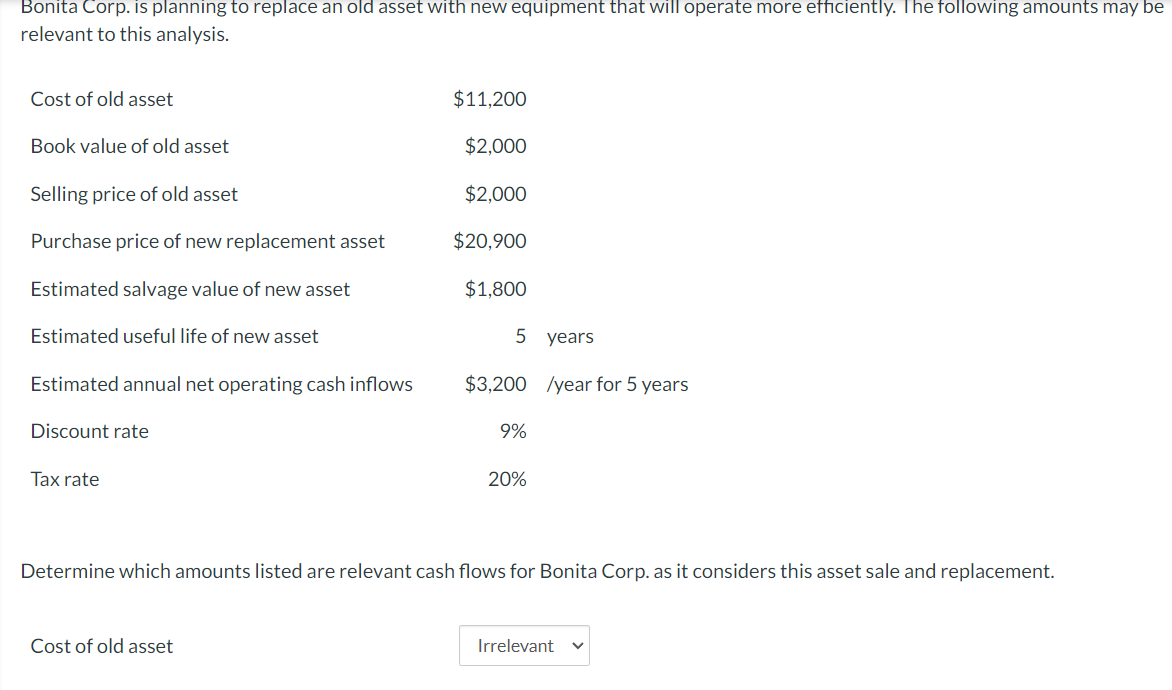Screen dimensions: 1172x690
Task: Click the $11,200 amount
Action: 489,99
